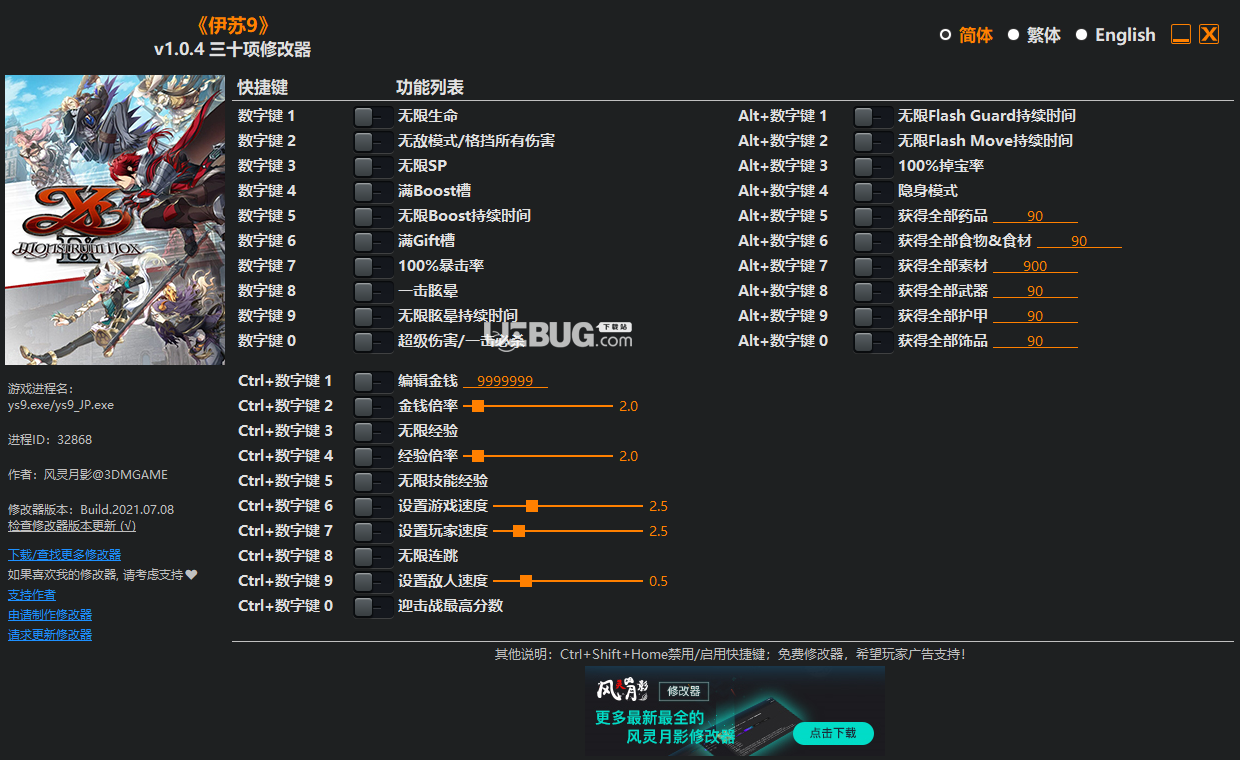Viewport: 1240px width, 760px height.
Task: Turn on 无限经验 switch
Action: 373,432
